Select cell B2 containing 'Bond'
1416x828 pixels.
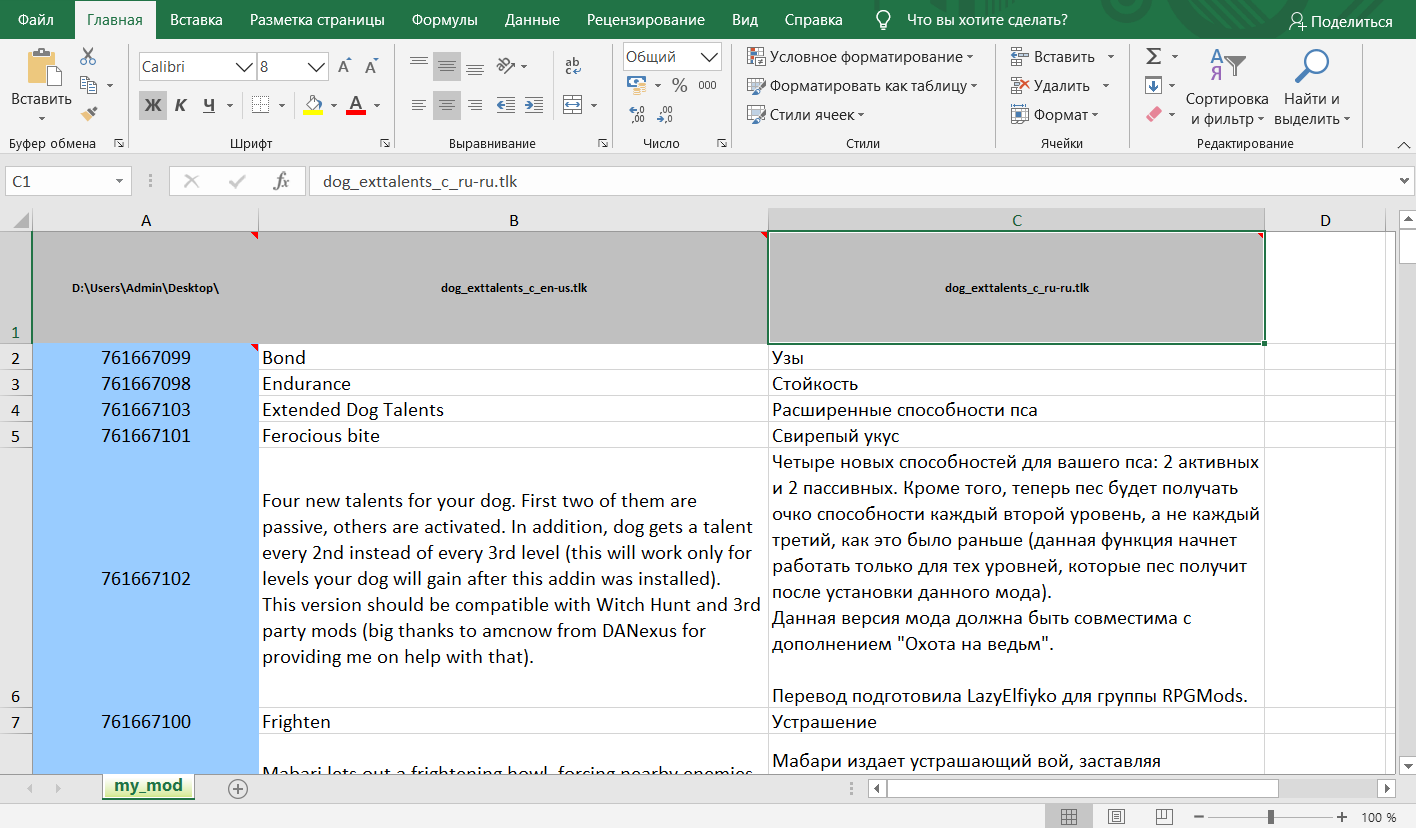[x=513, y=357]
